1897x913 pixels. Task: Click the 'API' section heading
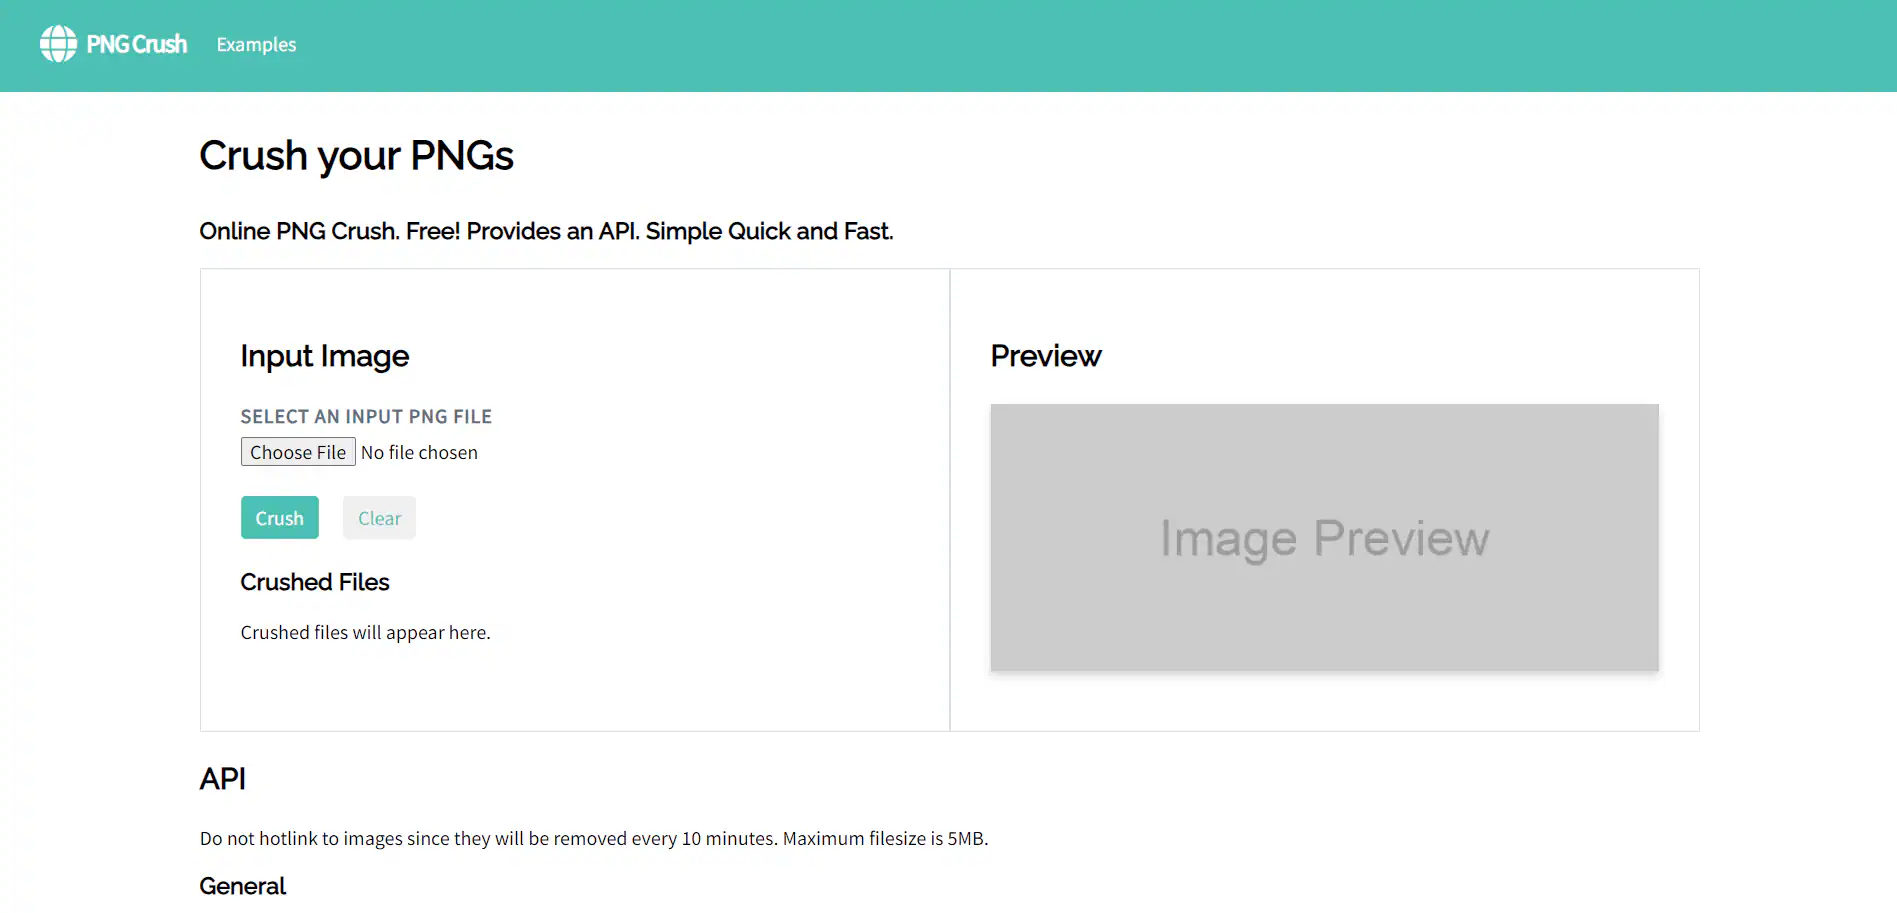[x=223, y=779]
